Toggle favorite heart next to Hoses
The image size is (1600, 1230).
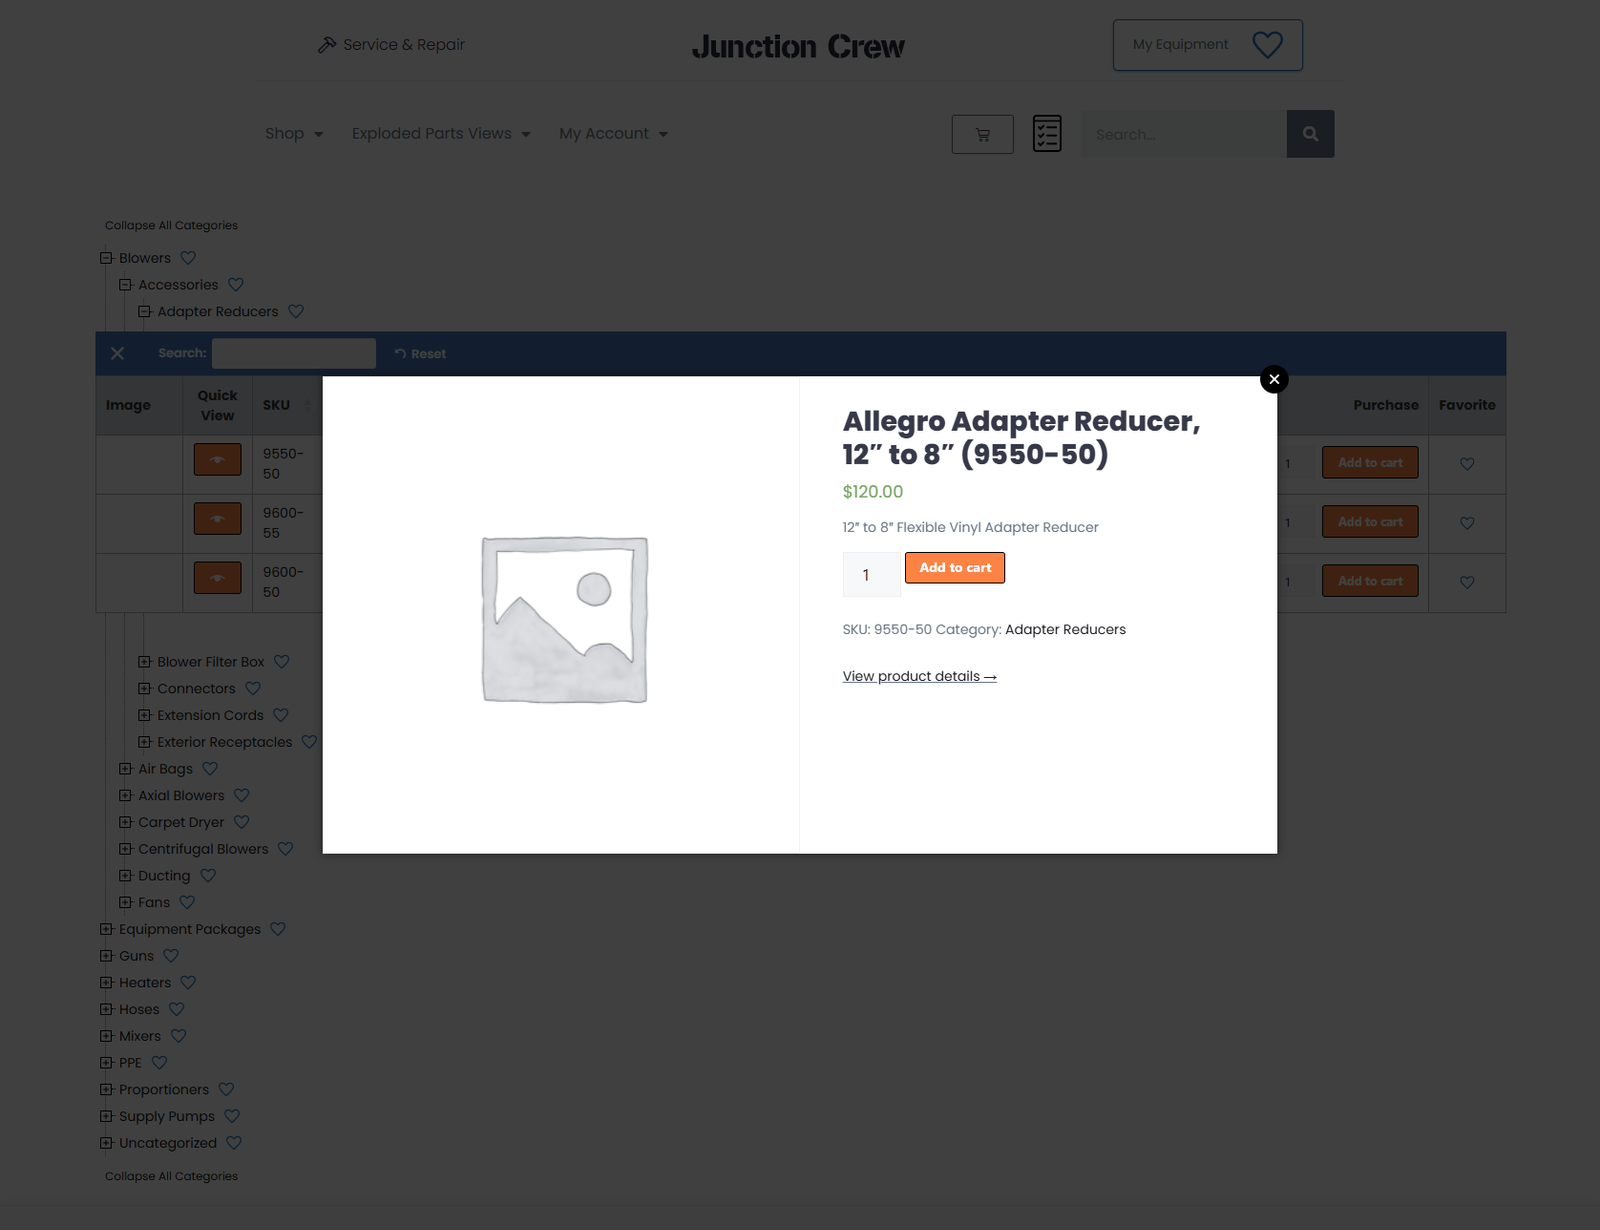click(x=177, y=1010)
